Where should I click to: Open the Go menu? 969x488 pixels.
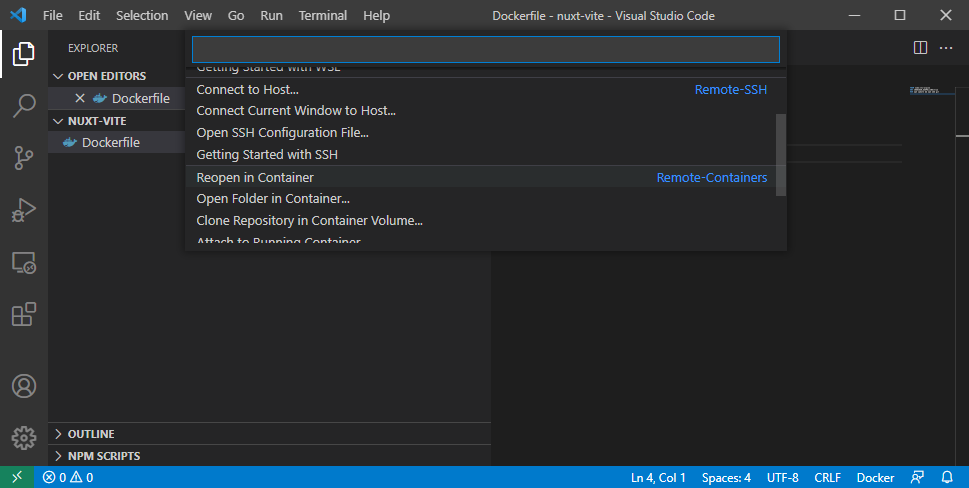point(236,15)
